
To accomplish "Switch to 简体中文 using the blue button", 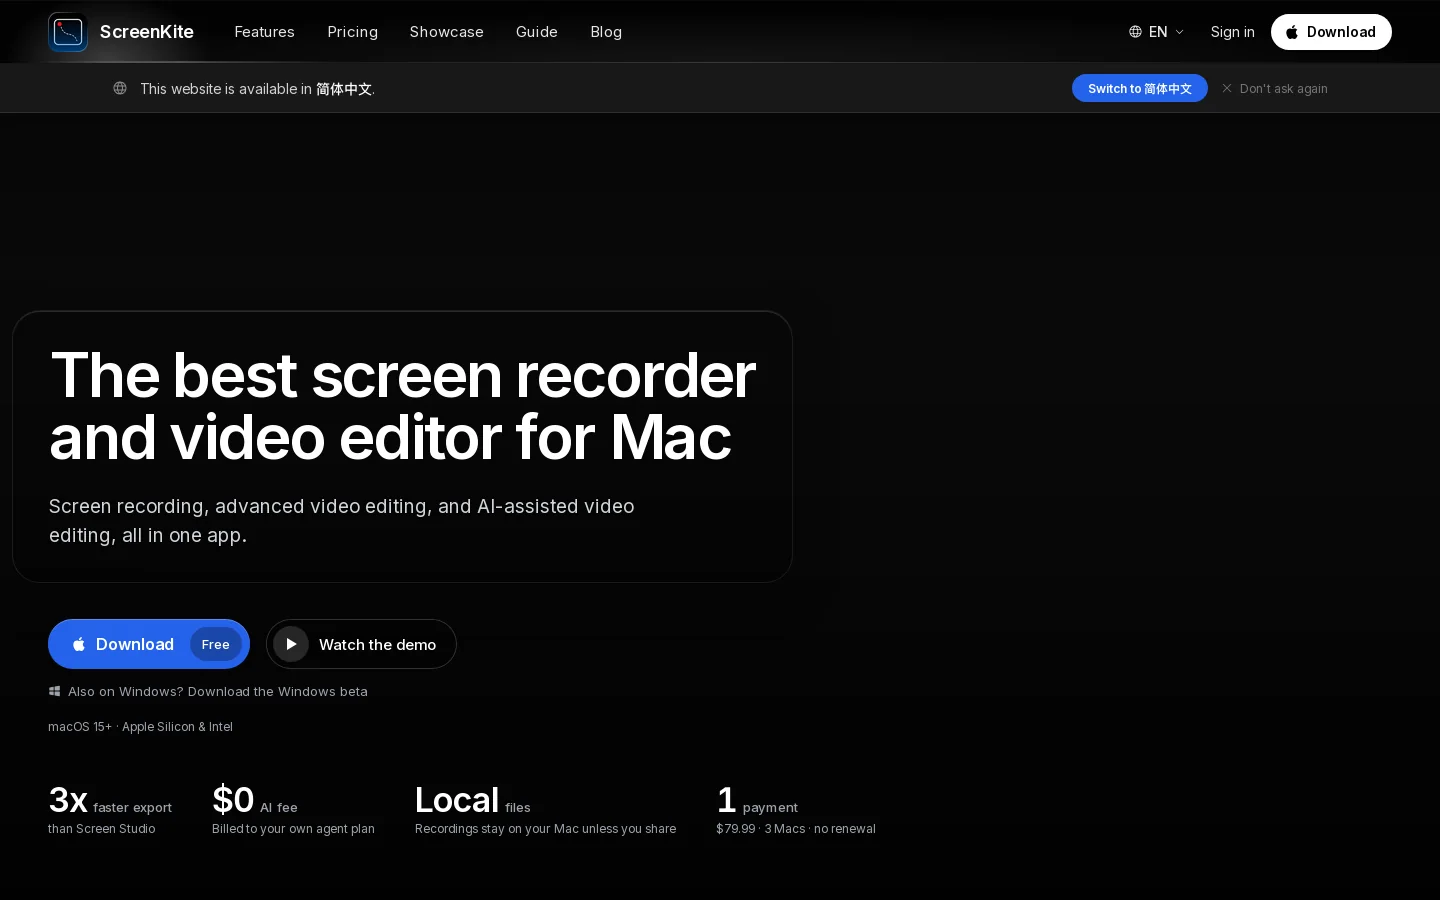I will tap(1140, 88).
